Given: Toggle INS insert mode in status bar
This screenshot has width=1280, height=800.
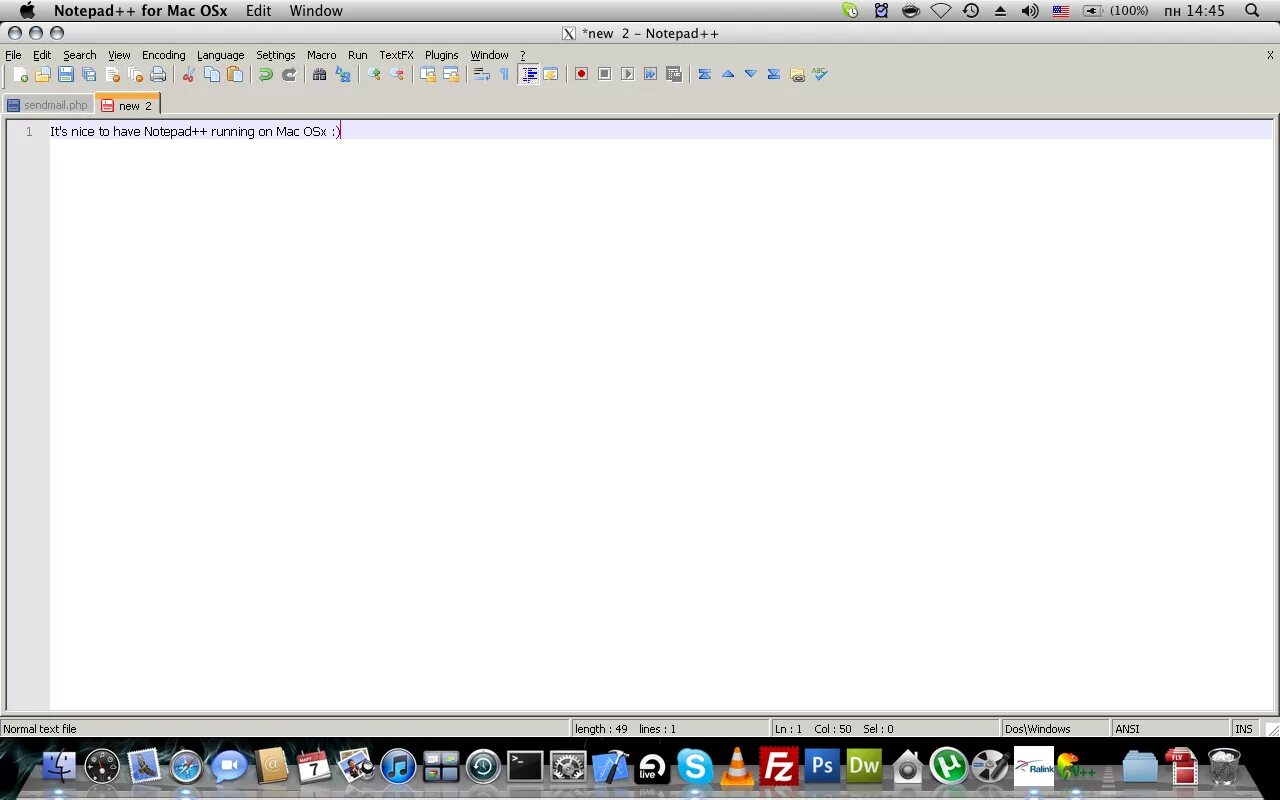Looking at the screenshot, I should (x=1244, y=729).
